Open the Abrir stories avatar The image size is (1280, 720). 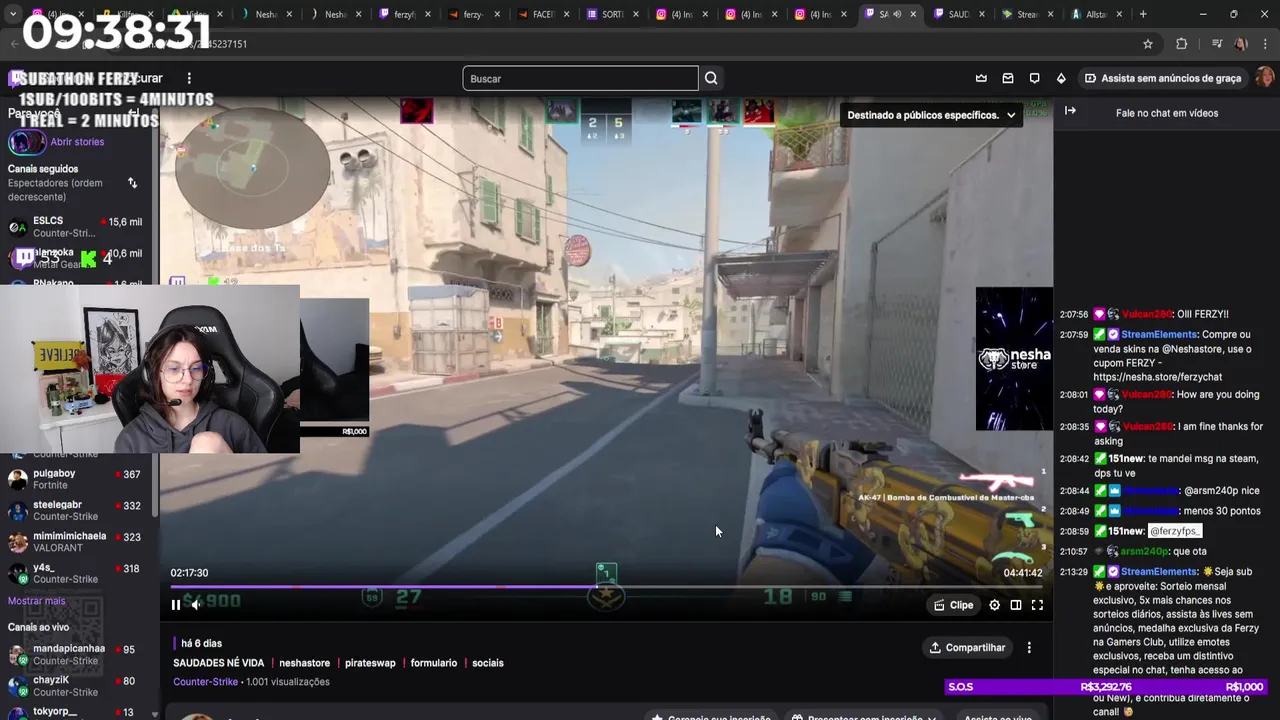click(27, 142)
